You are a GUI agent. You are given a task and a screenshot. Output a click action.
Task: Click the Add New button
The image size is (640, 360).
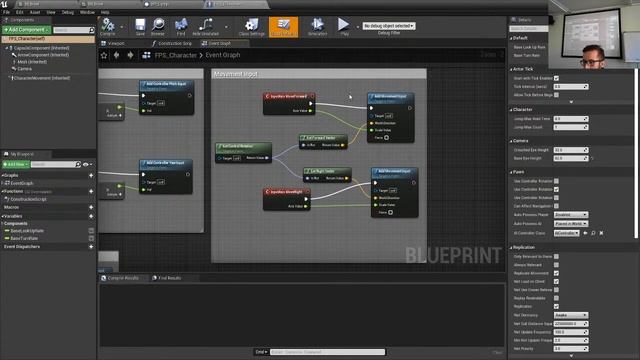(x=16, y=164)
